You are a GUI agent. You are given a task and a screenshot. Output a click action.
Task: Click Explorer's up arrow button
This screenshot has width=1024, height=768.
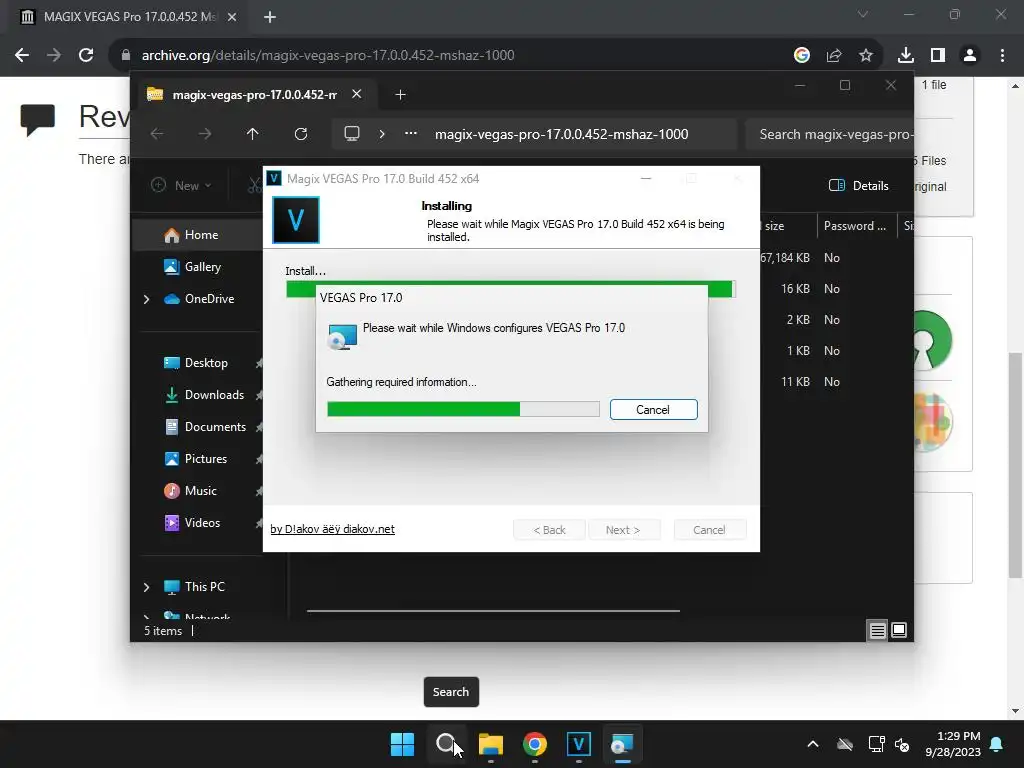coord(253,134)
